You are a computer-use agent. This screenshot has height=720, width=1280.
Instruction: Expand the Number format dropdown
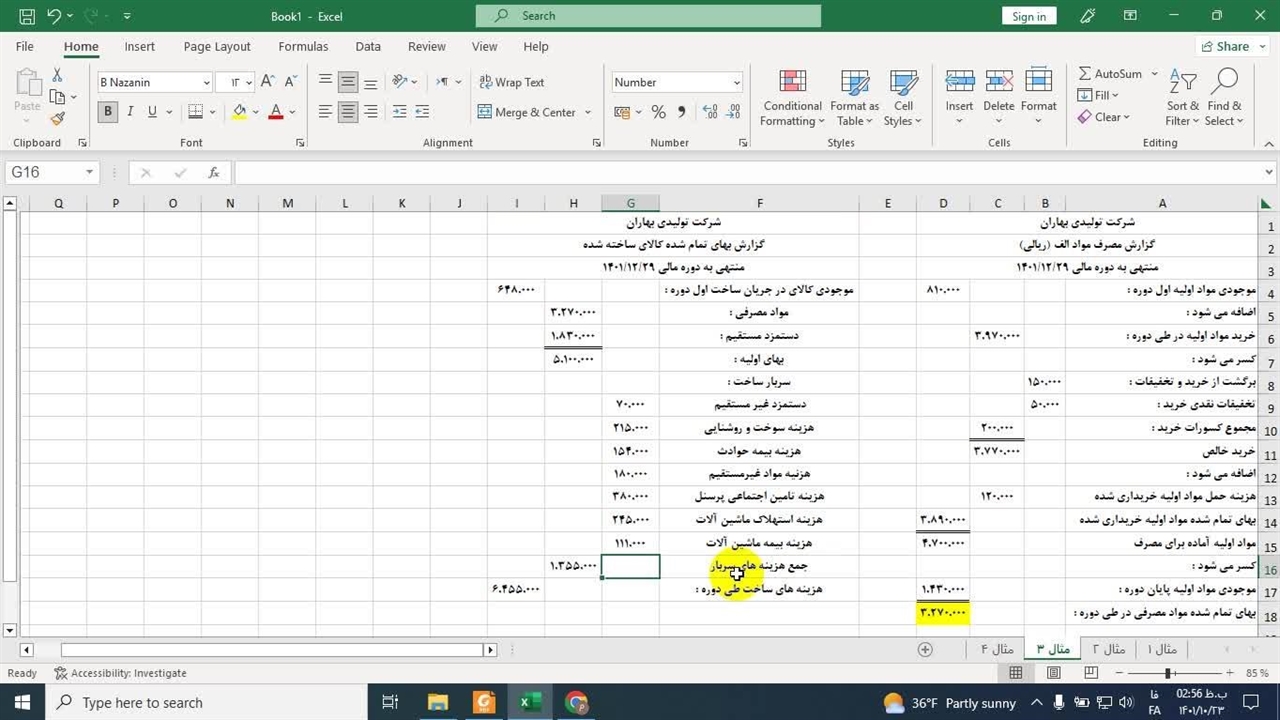[737, 83]
